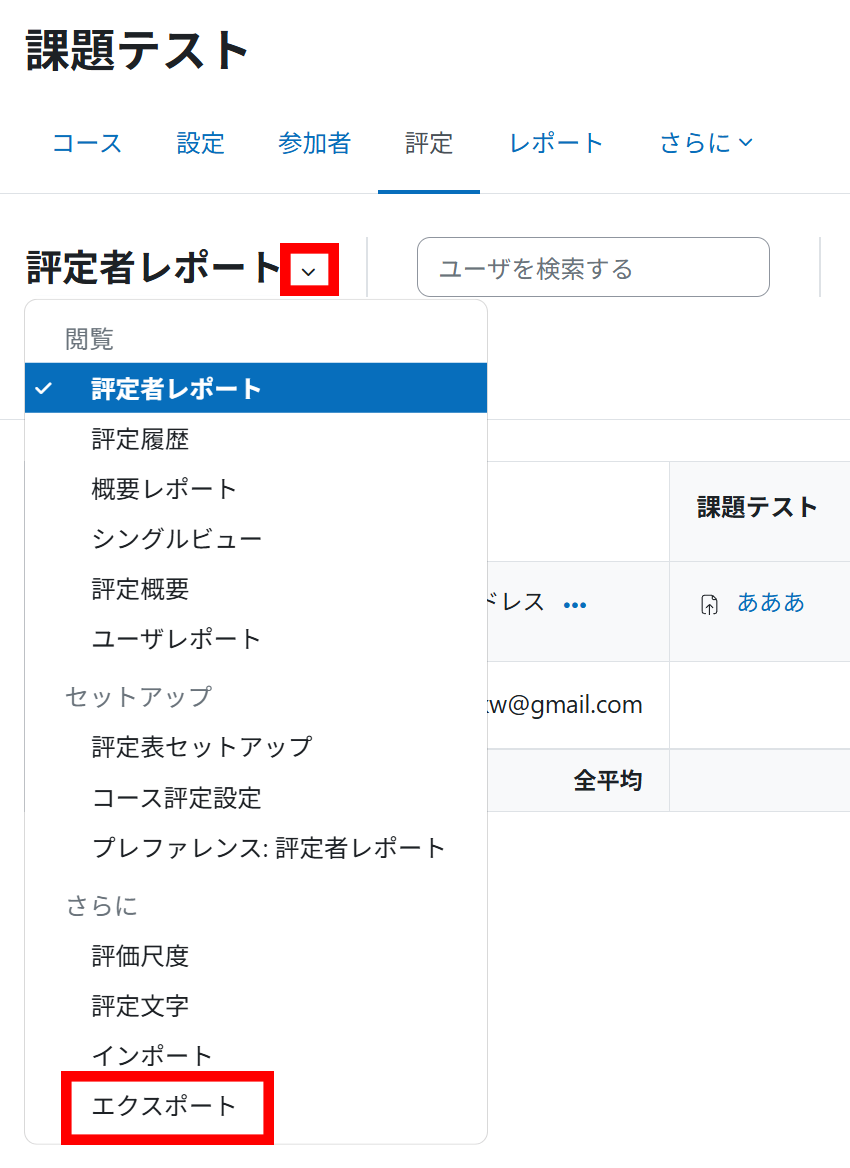Click the assignment file icon beside あああ
Image resolution: width=850 pixels, height=1168 pixels.
click(709, 604)
